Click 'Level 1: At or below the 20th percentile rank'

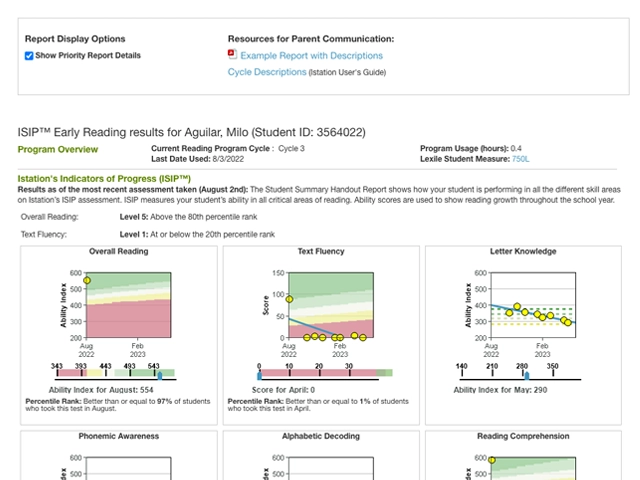point(197,234)
